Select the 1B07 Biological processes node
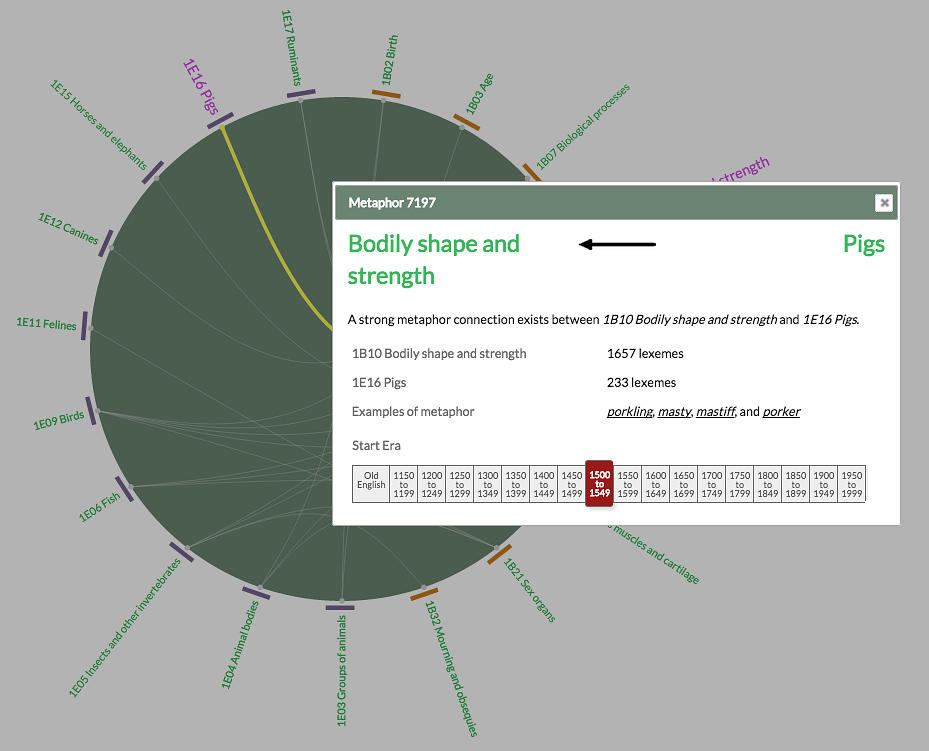 [533, 170]
